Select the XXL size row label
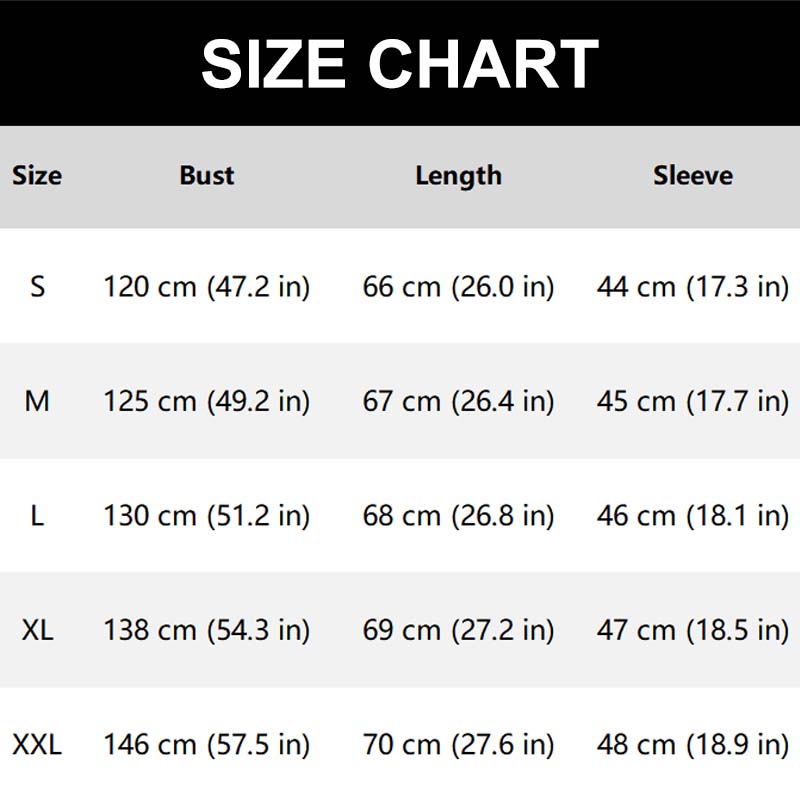Image resolution: width=800 pixels, height=800 pixels. 37,745
